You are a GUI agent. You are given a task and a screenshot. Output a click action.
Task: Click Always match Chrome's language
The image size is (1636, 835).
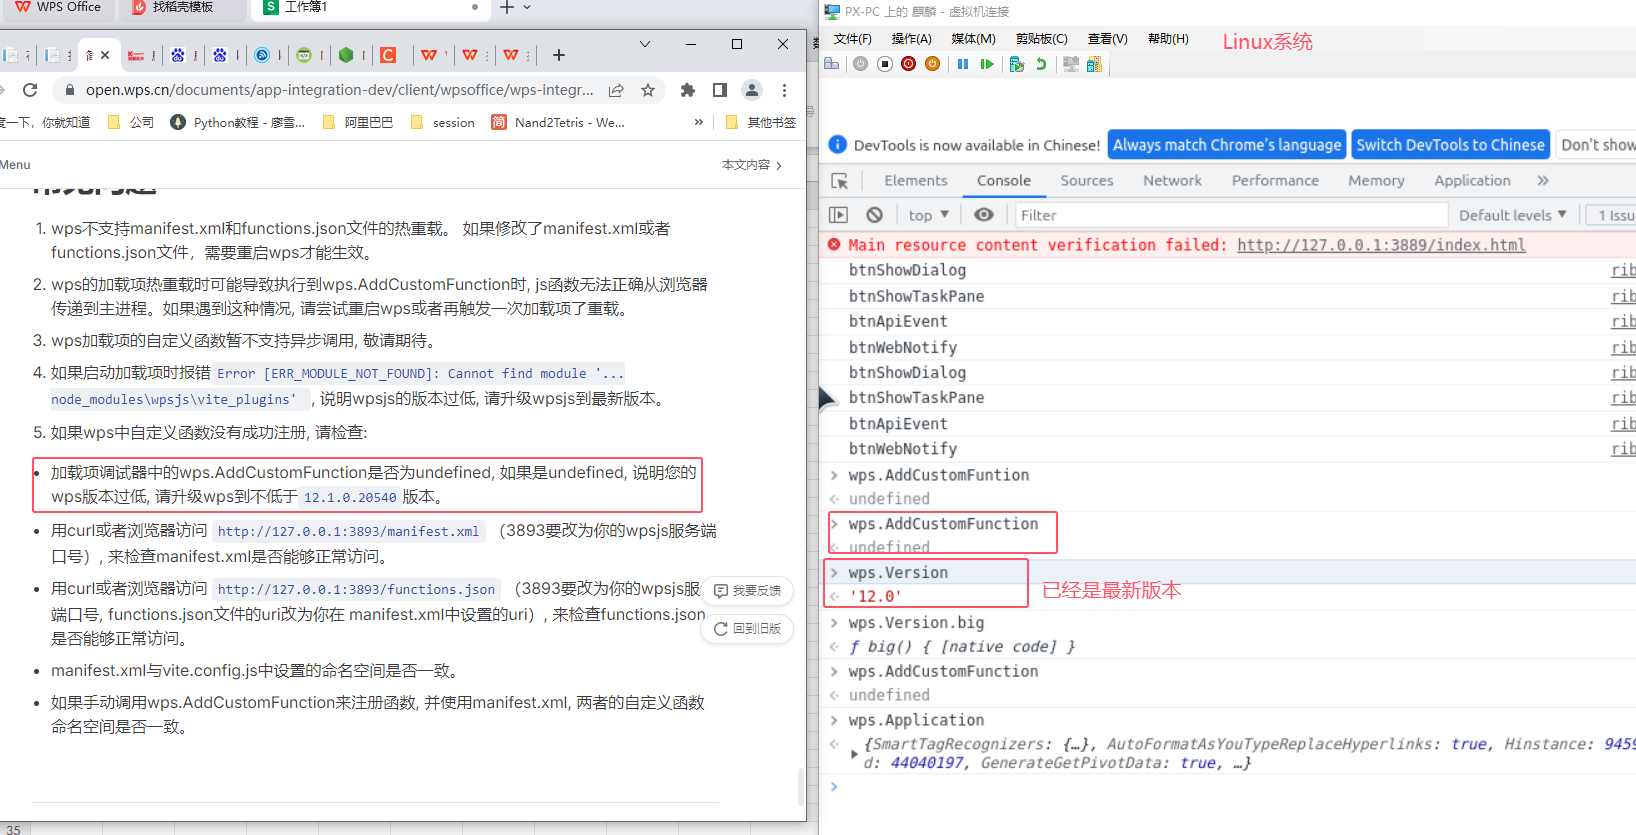[1227, 145]
